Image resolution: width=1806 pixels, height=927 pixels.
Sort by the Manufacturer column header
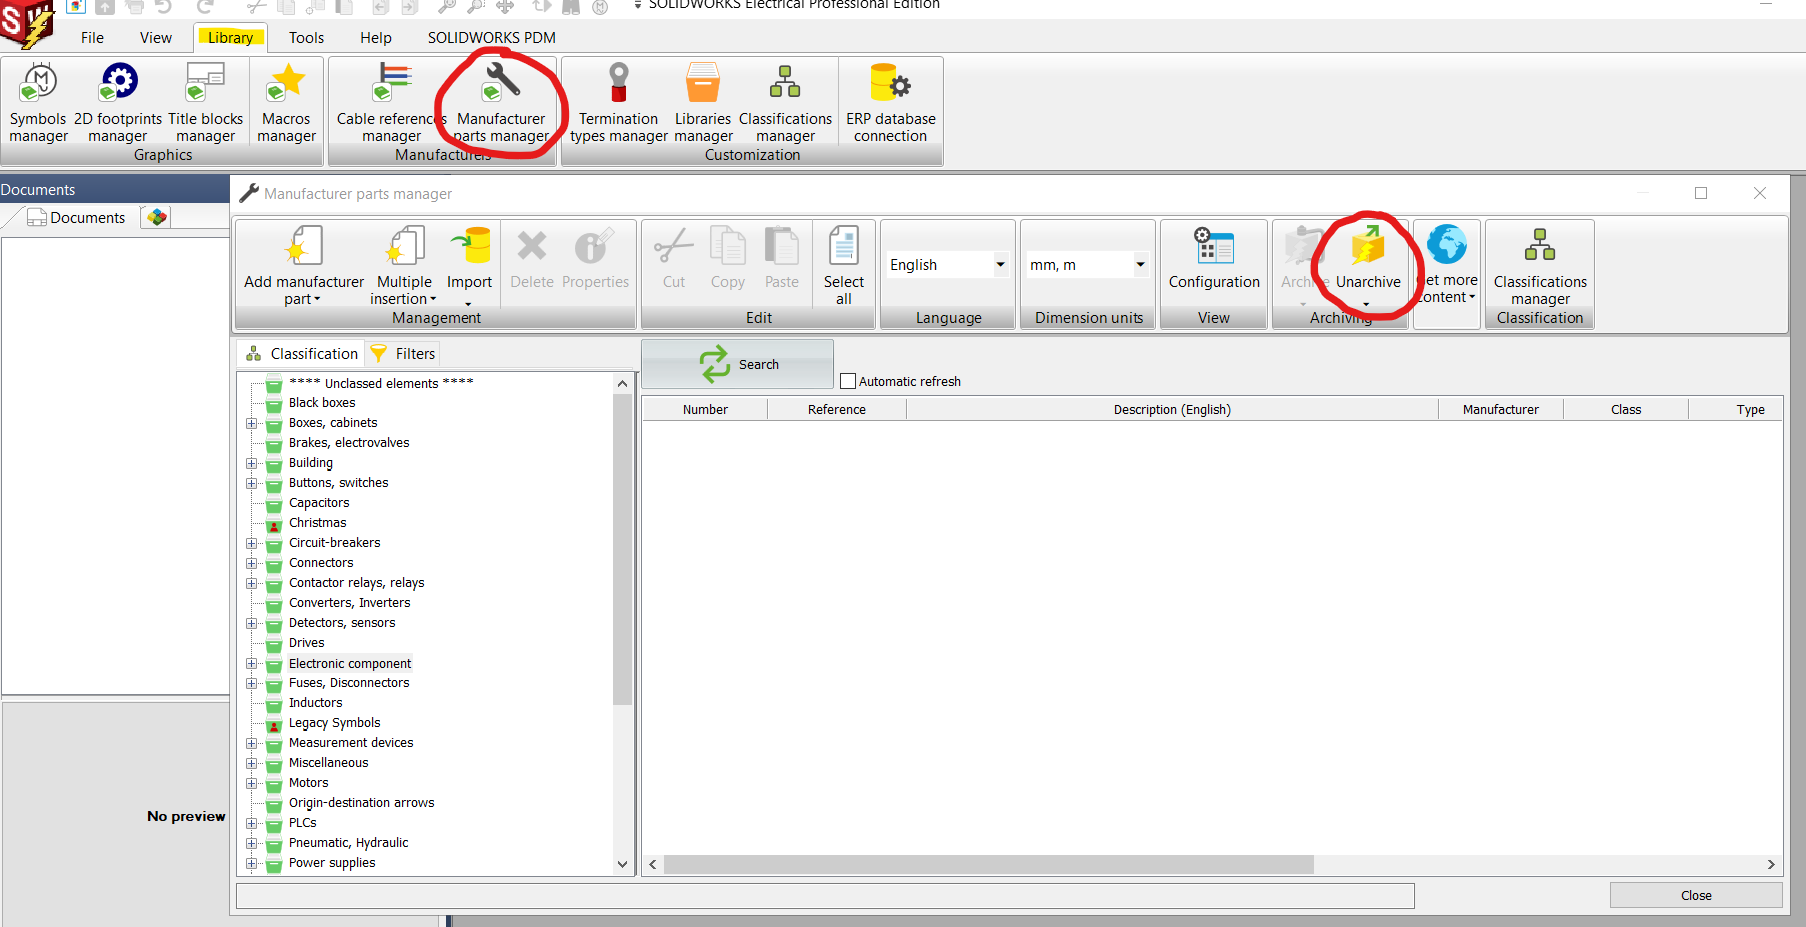click(1500, 409)
